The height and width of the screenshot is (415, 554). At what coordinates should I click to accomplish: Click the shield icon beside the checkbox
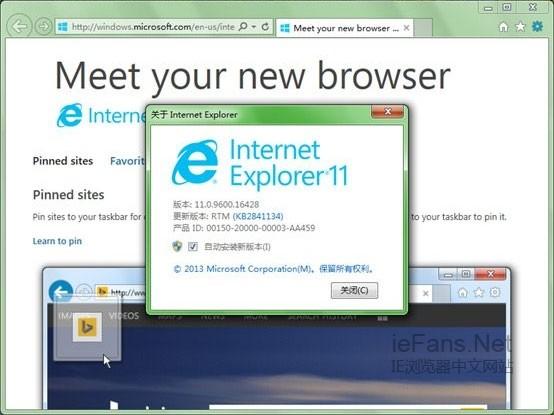point(177,246)
